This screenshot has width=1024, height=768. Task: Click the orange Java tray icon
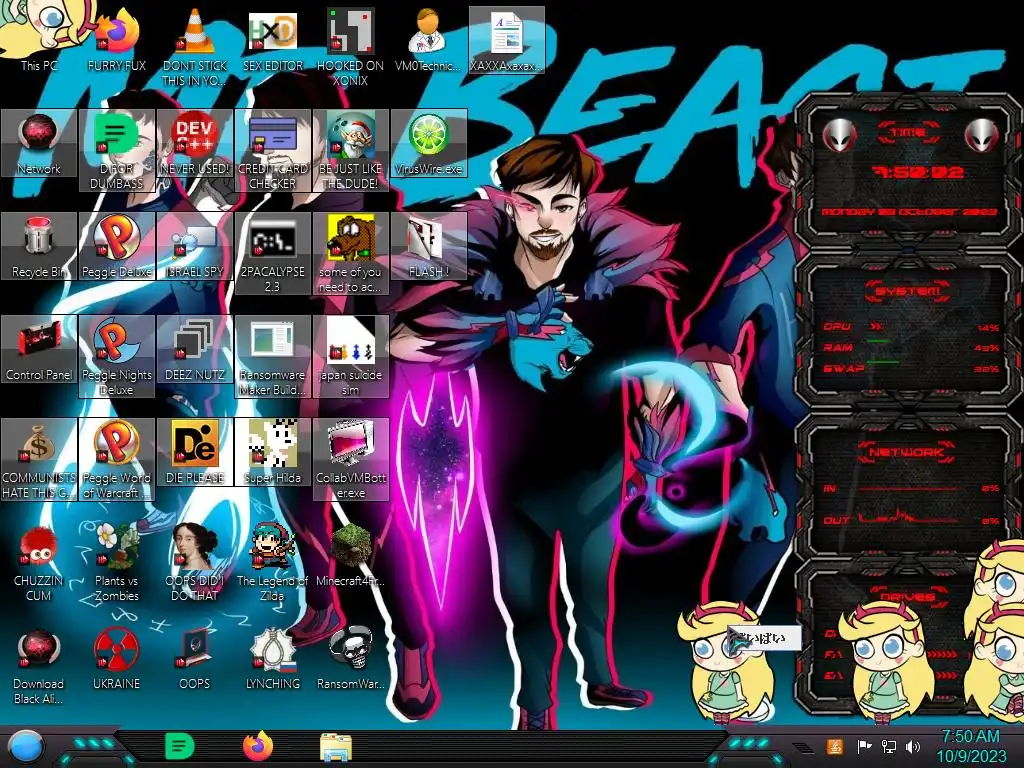click(835, 746)
